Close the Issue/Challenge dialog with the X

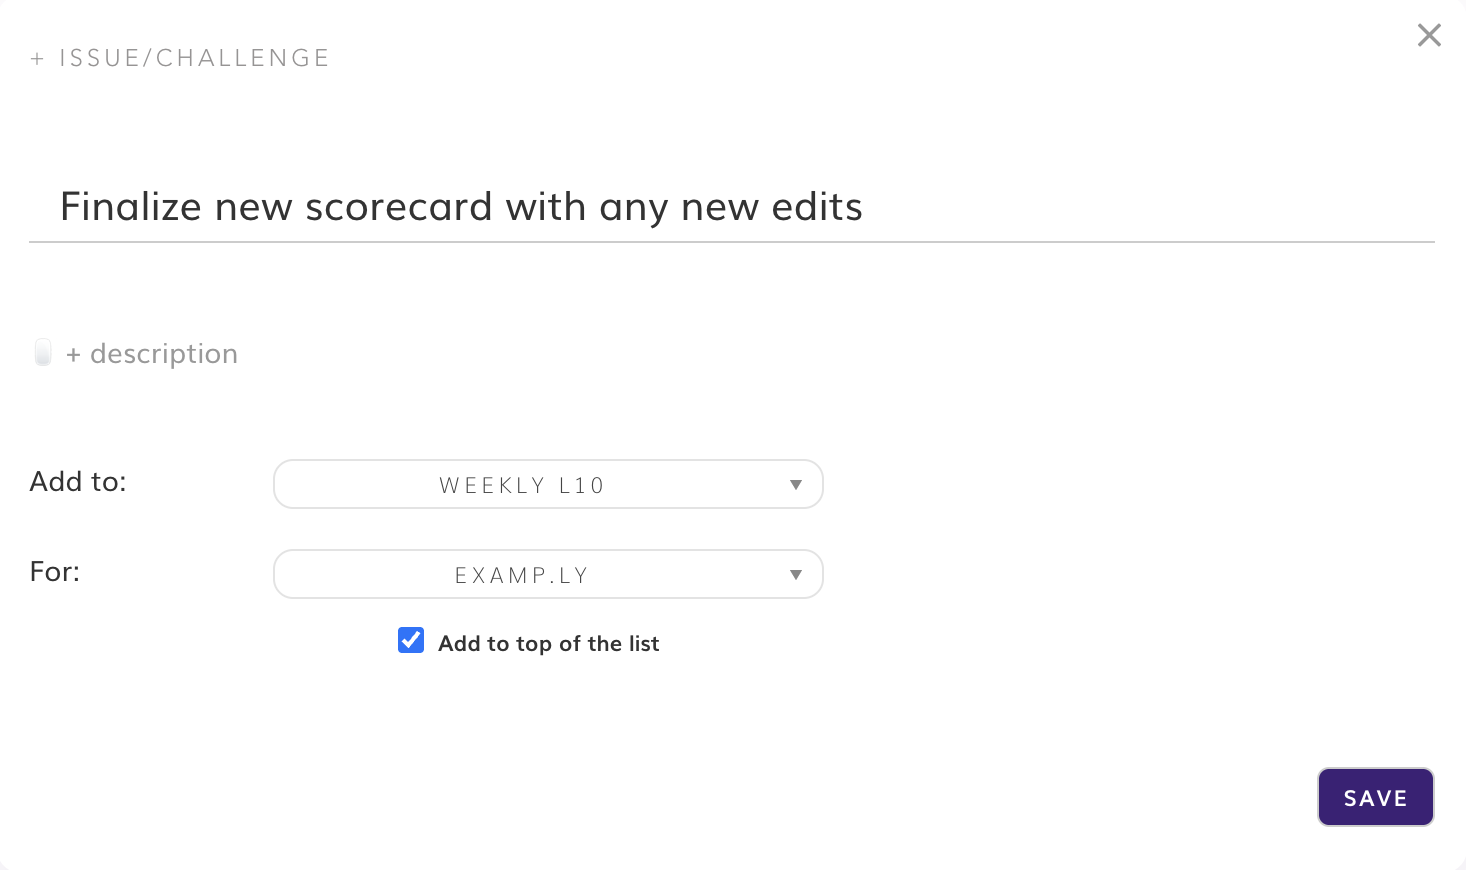tap(1429, 36)
